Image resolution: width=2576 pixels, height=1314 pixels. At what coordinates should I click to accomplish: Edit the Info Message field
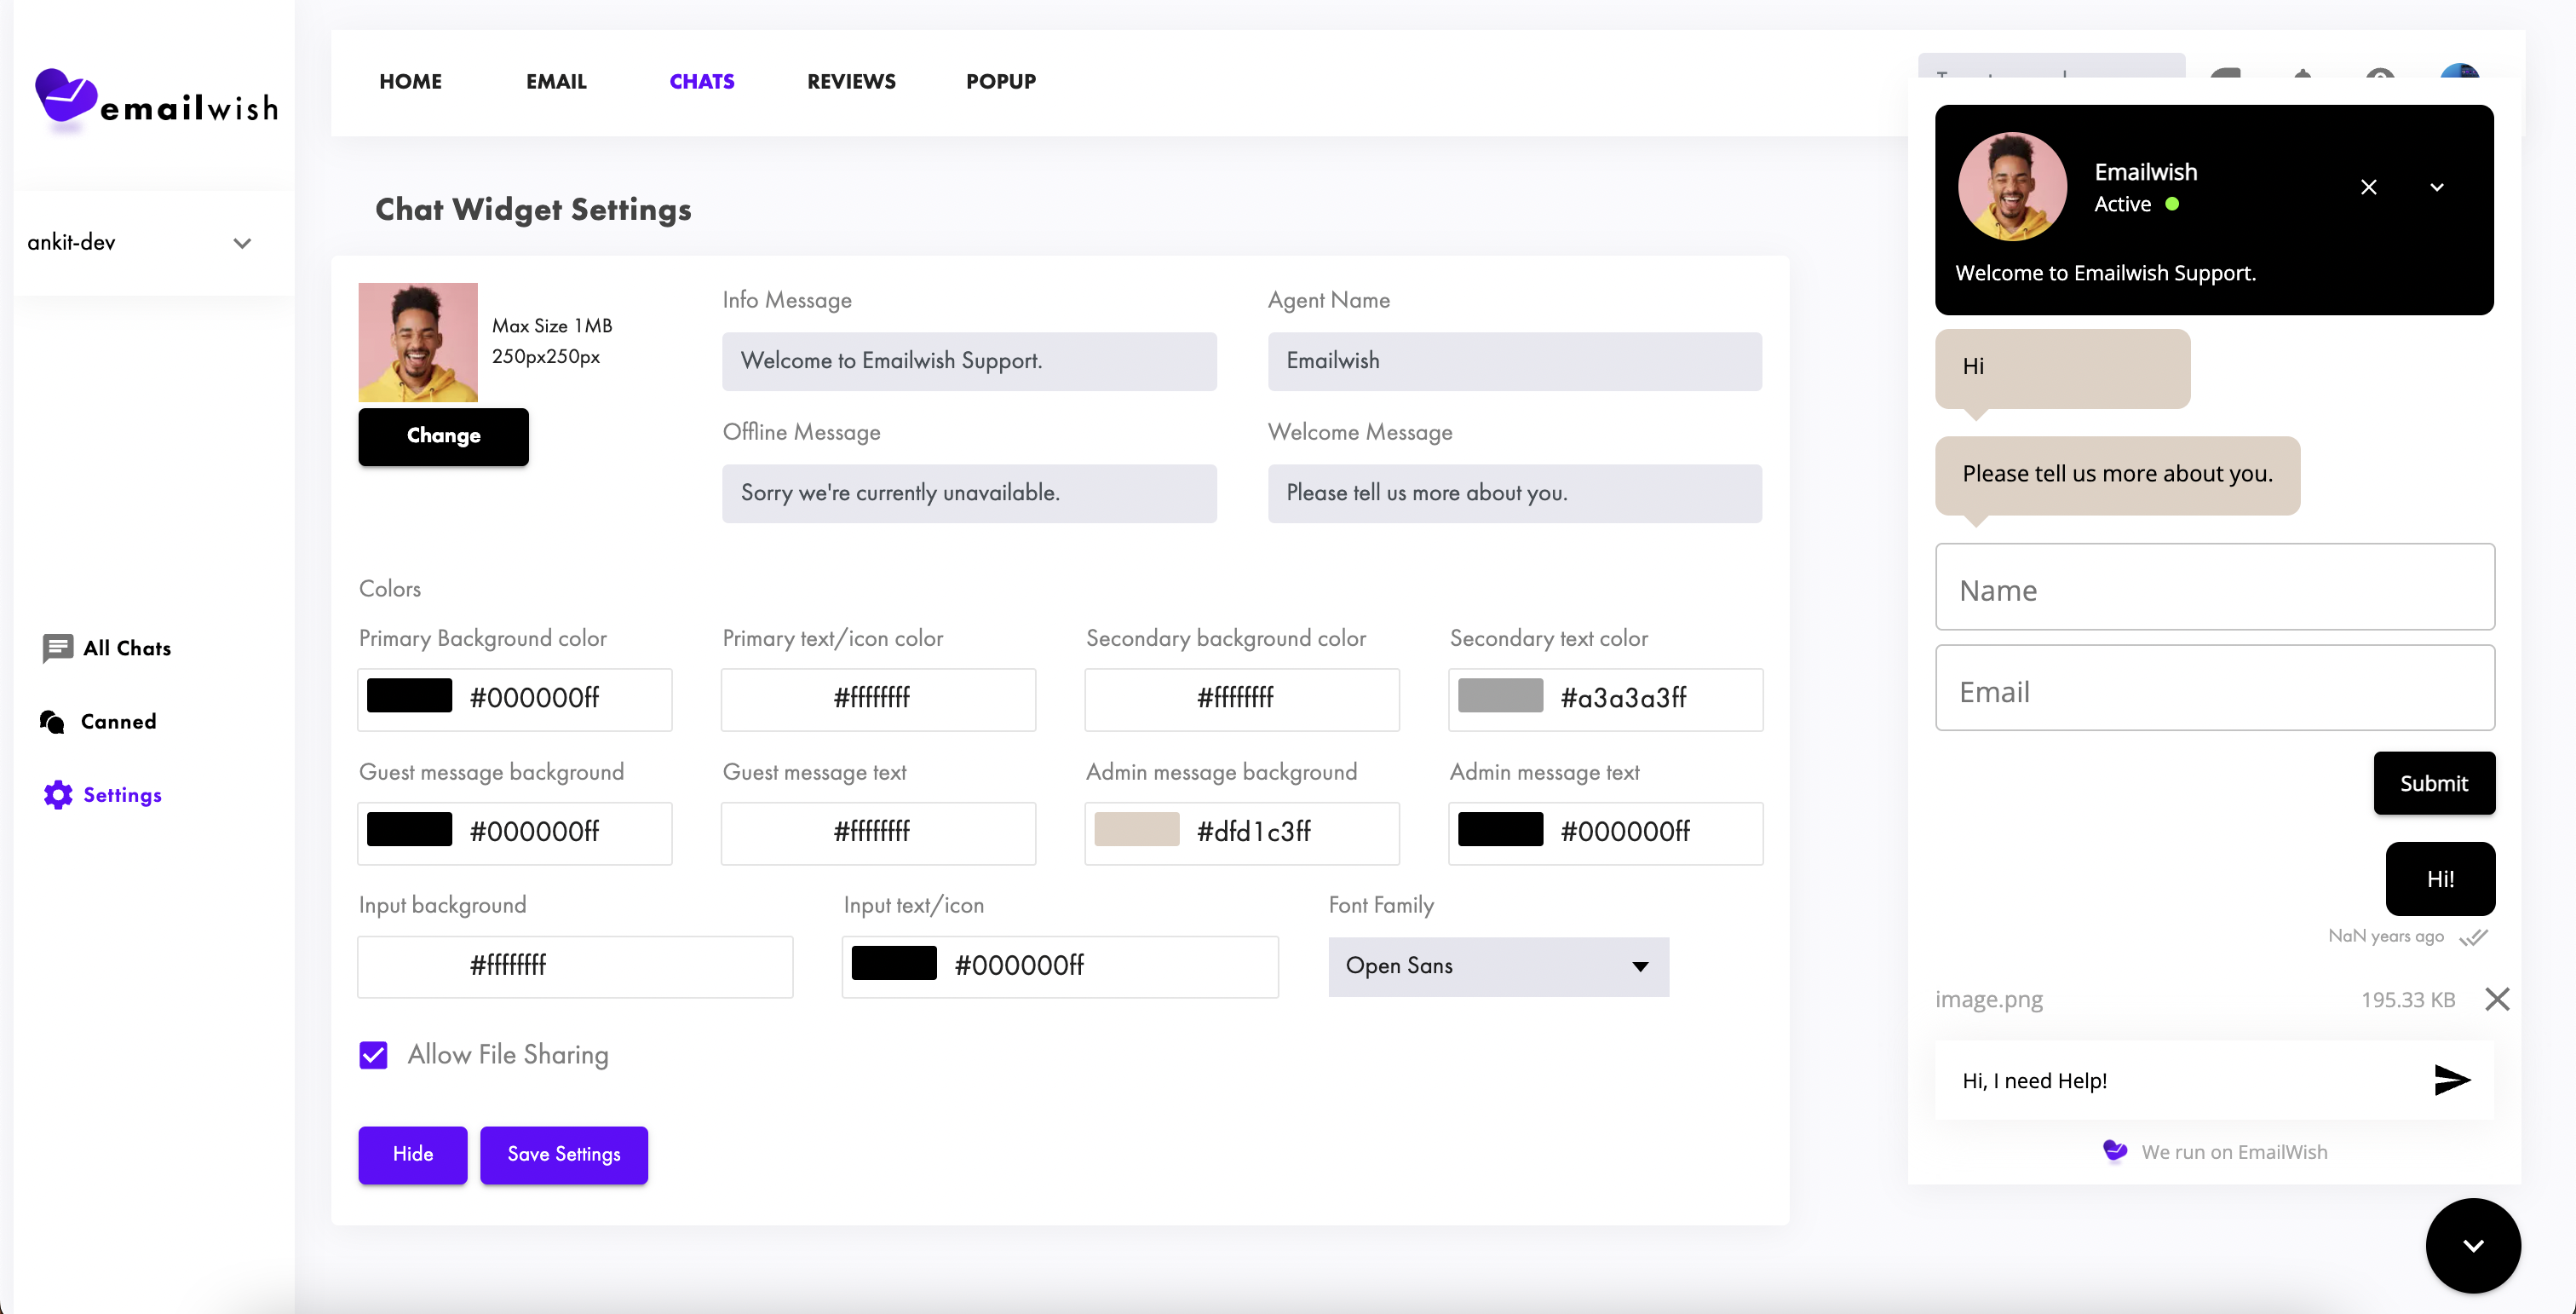[x=969, y=361]
